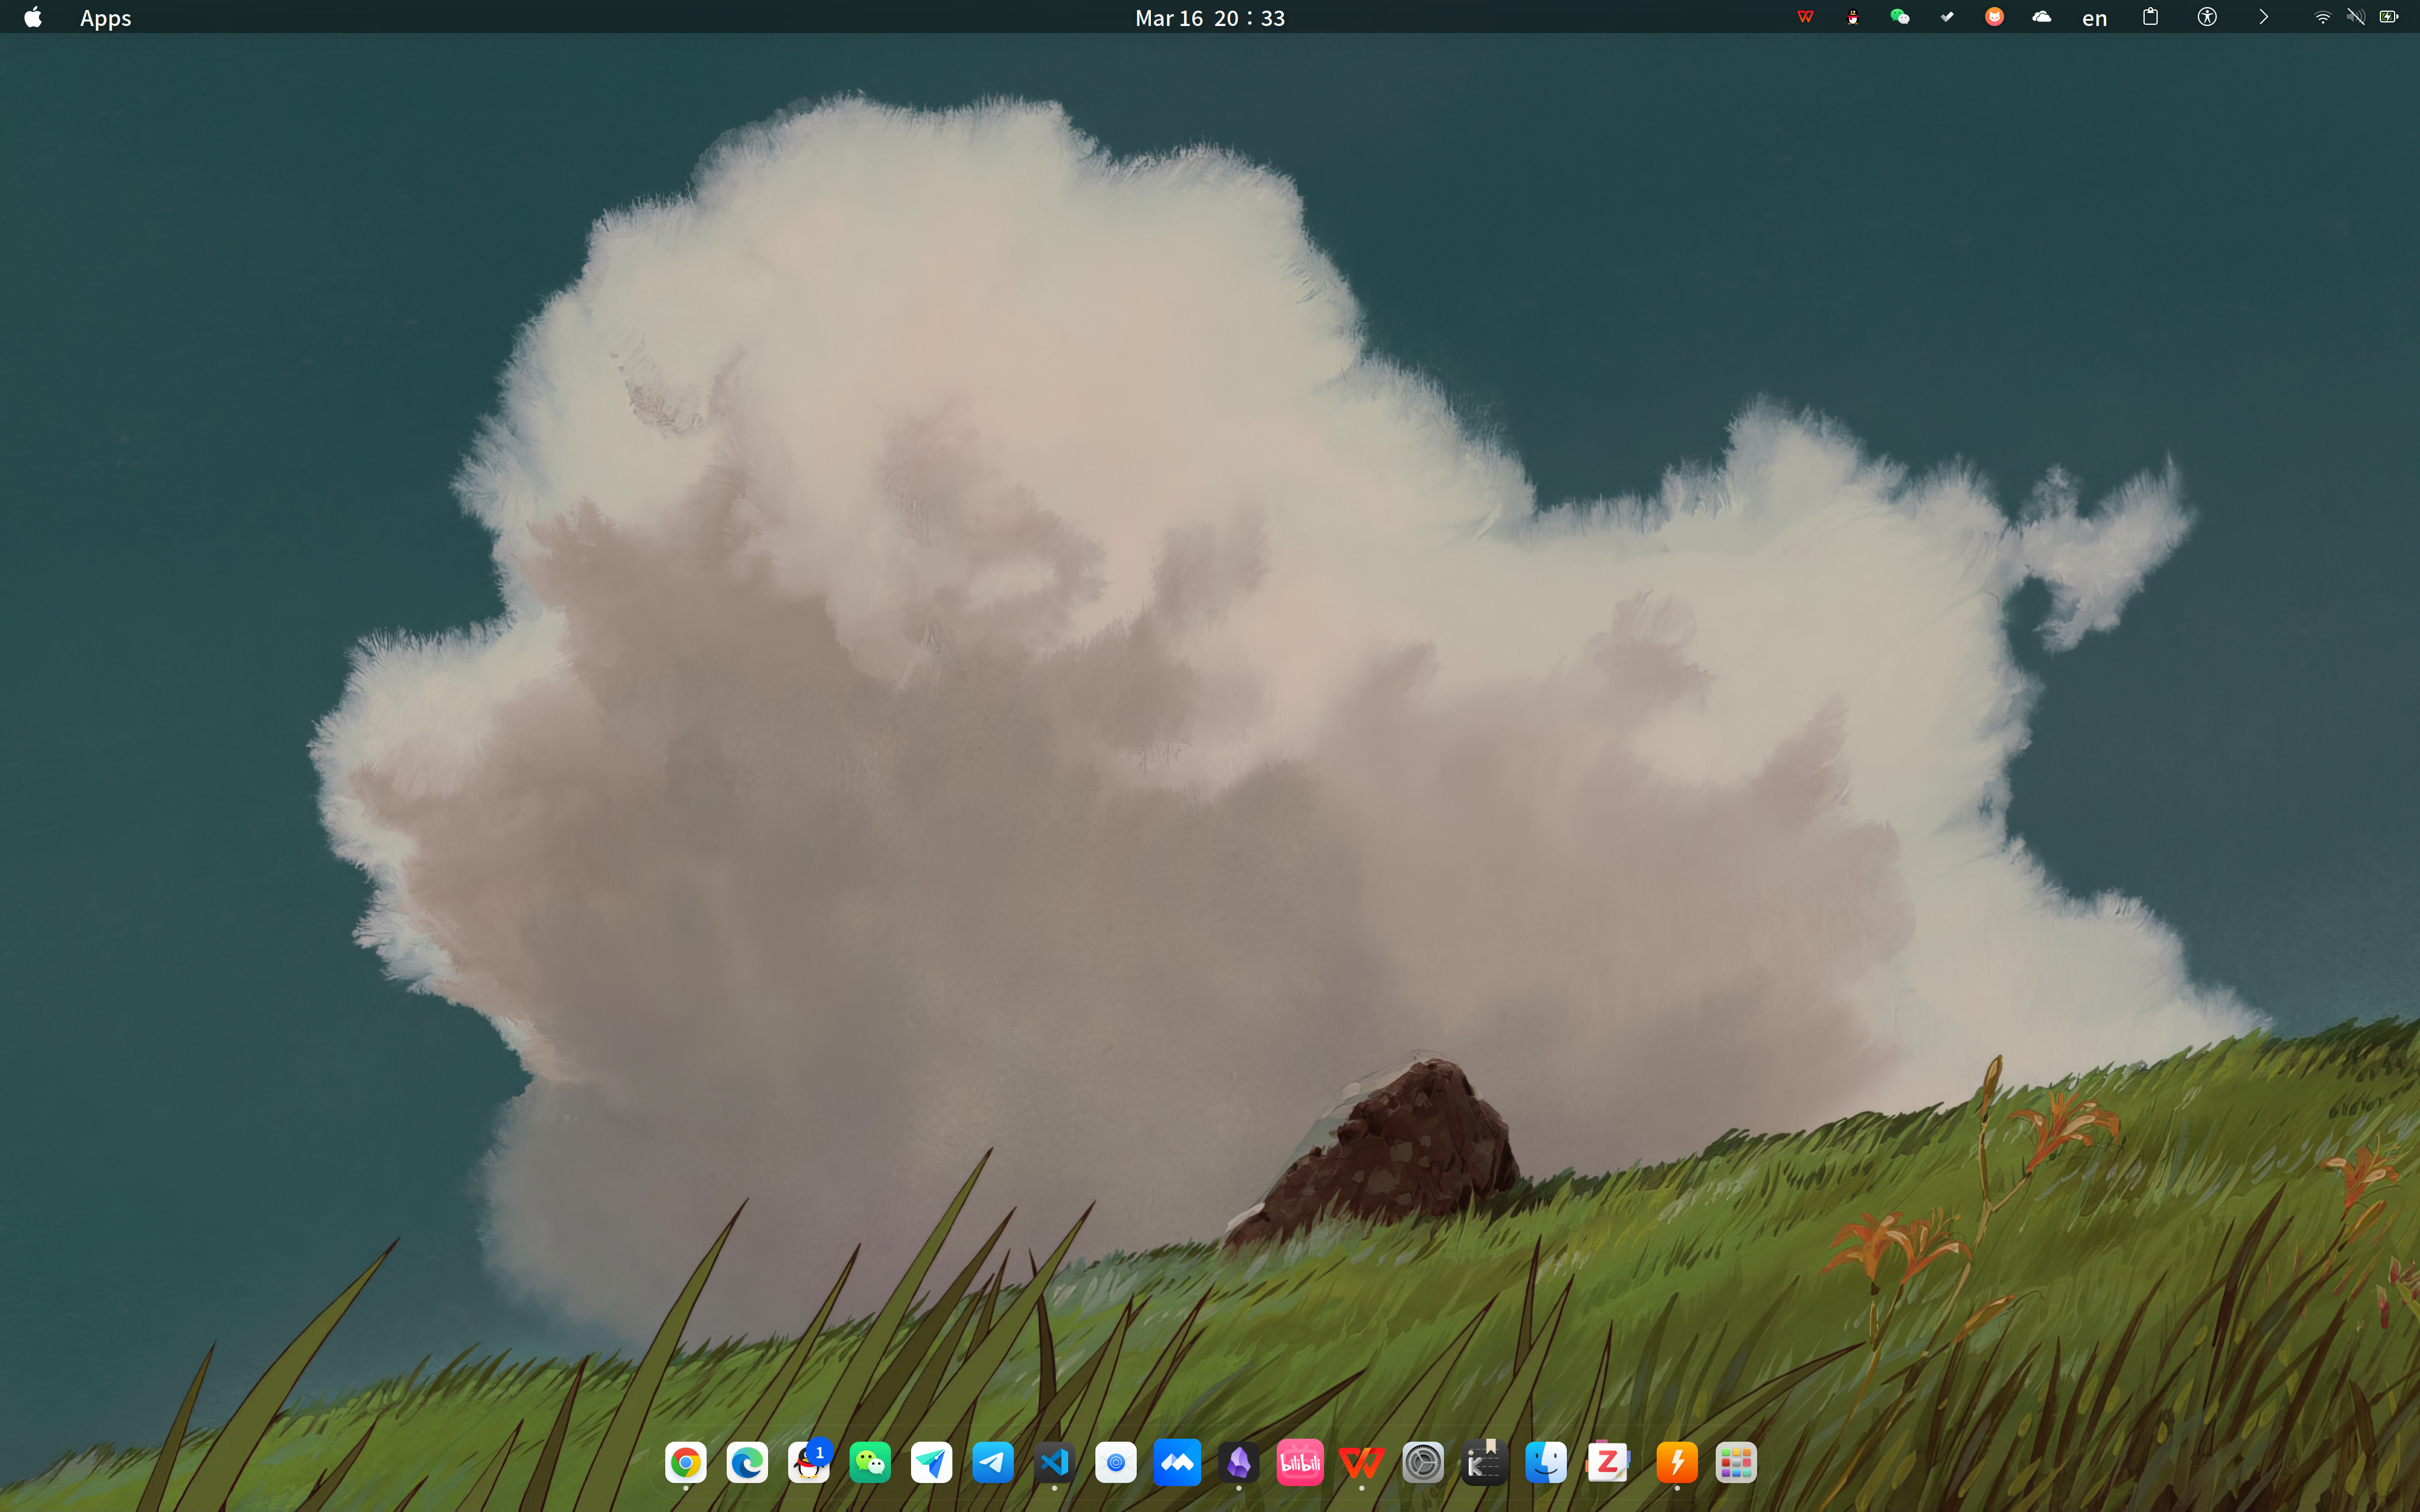
Task: Open bilibili from the dock
Action: [x=1300, y=1463]
